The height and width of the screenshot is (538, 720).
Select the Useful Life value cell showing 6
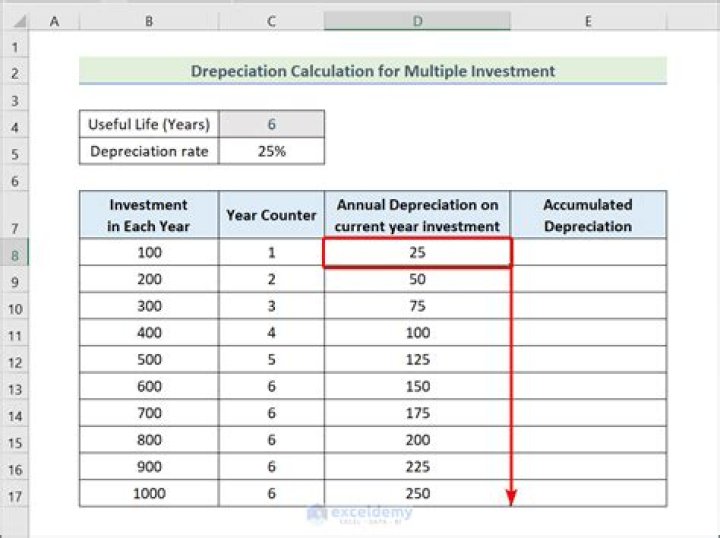point(271,125)
